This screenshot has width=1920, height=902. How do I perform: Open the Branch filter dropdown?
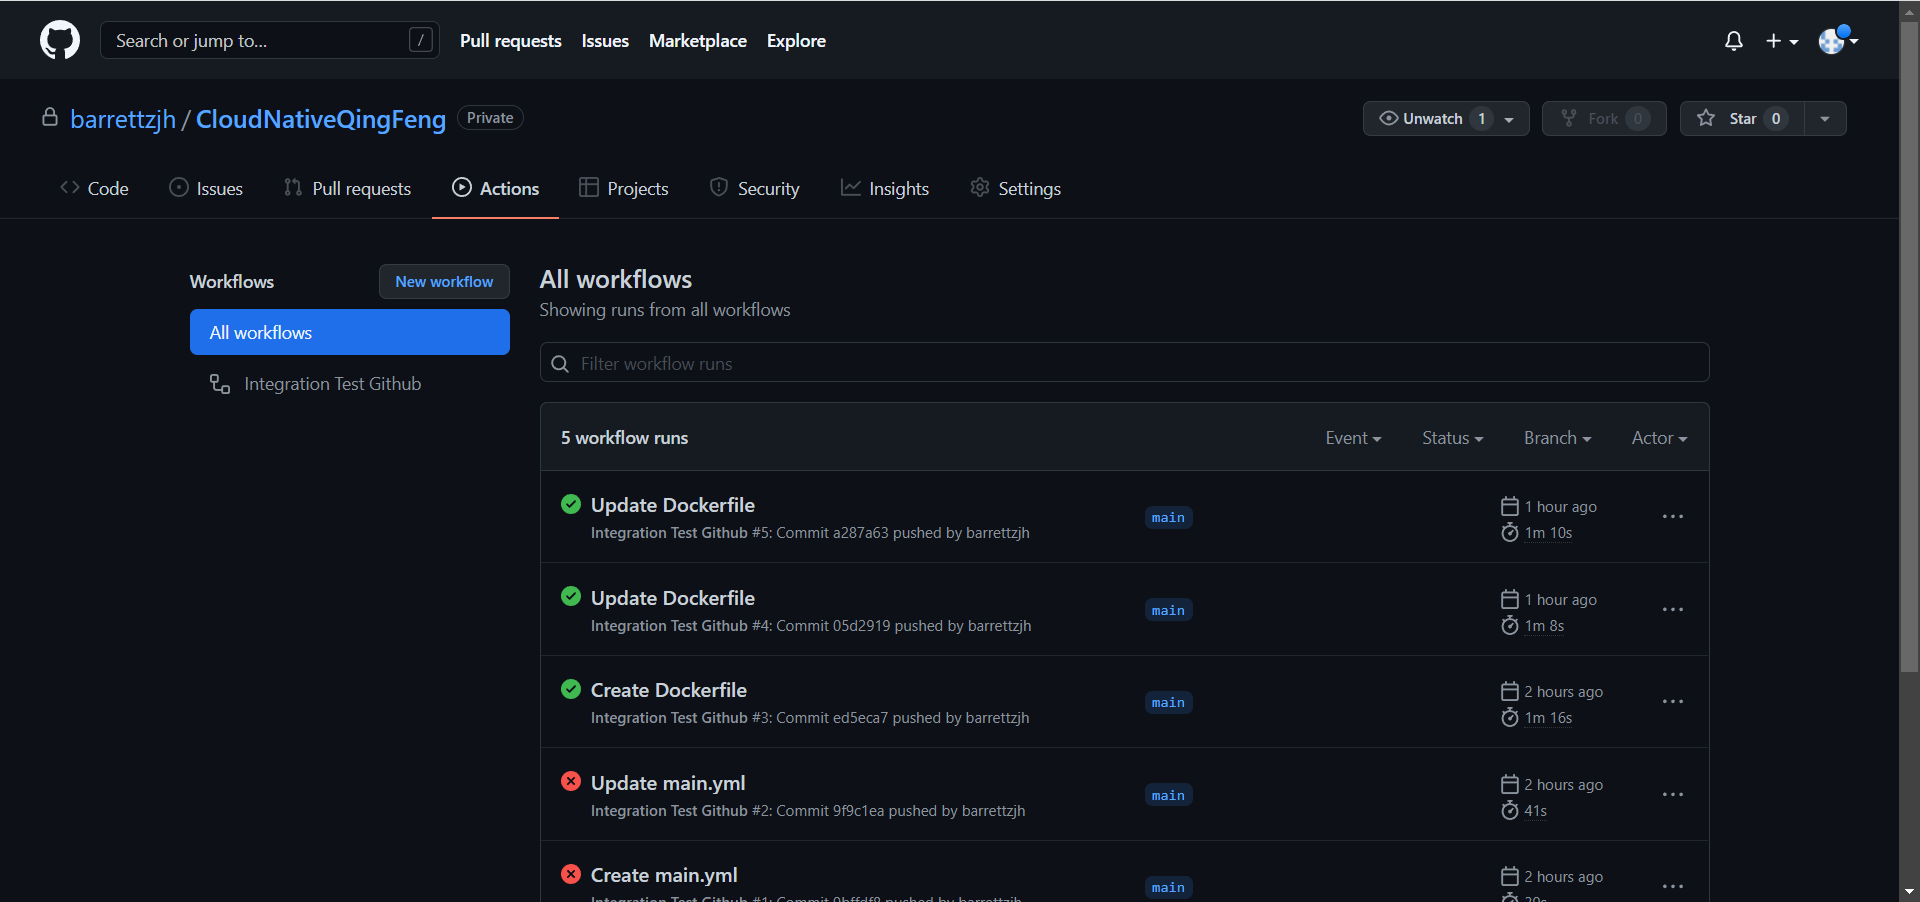pyautogui.click(x=1557, y=438)
